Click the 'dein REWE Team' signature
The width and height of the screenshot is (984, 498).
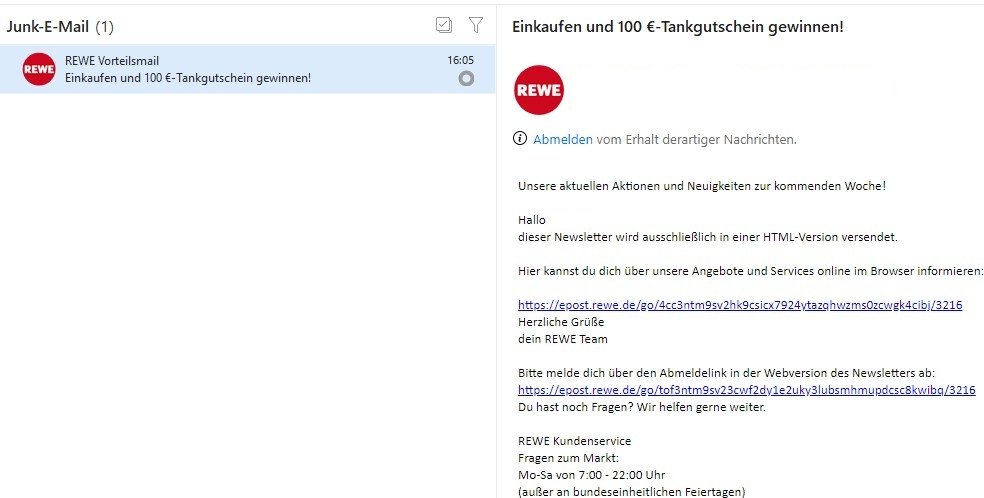562,339
